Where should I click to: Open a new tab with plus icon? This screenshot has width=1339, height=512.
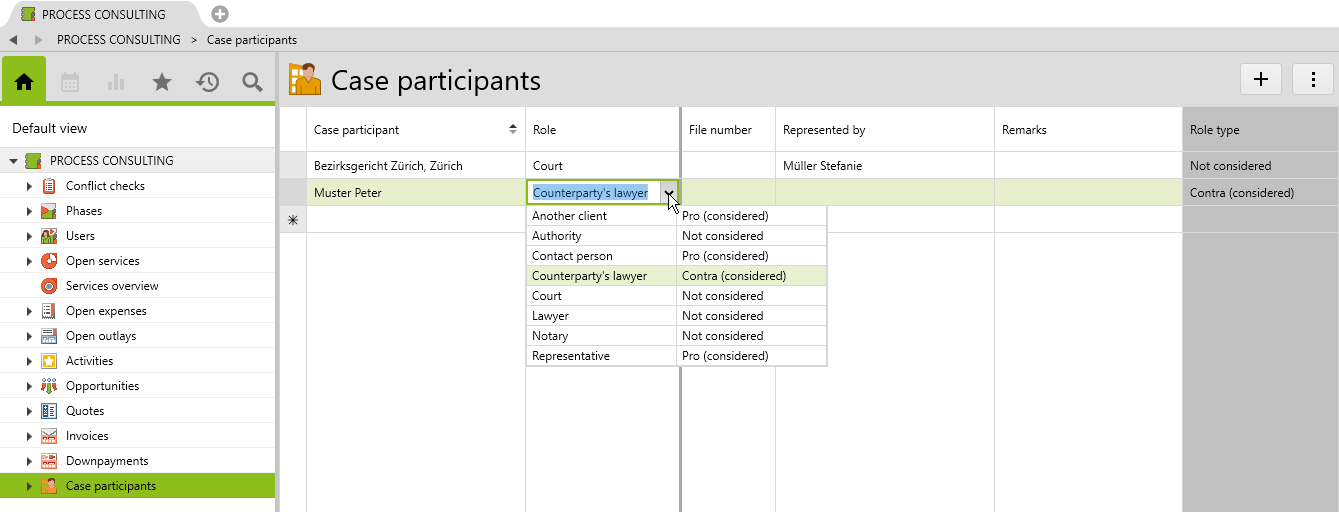tap(220, 14)
